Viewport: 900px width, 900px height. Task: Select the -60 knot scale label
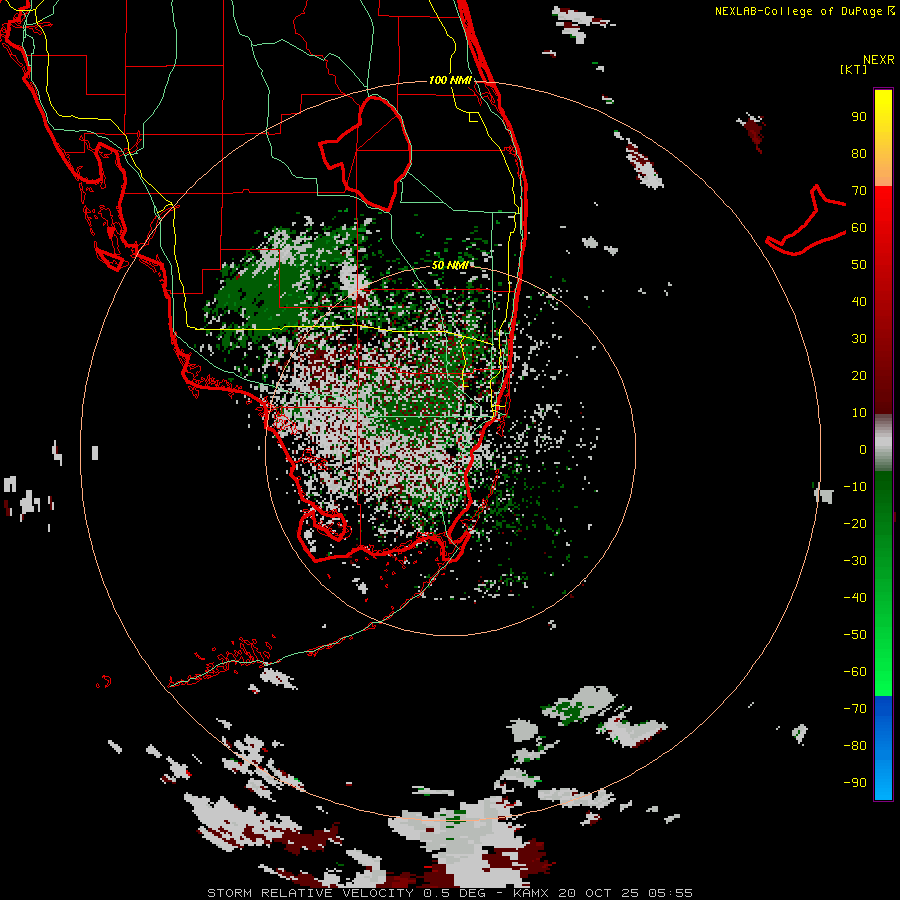tap(855, 672)
